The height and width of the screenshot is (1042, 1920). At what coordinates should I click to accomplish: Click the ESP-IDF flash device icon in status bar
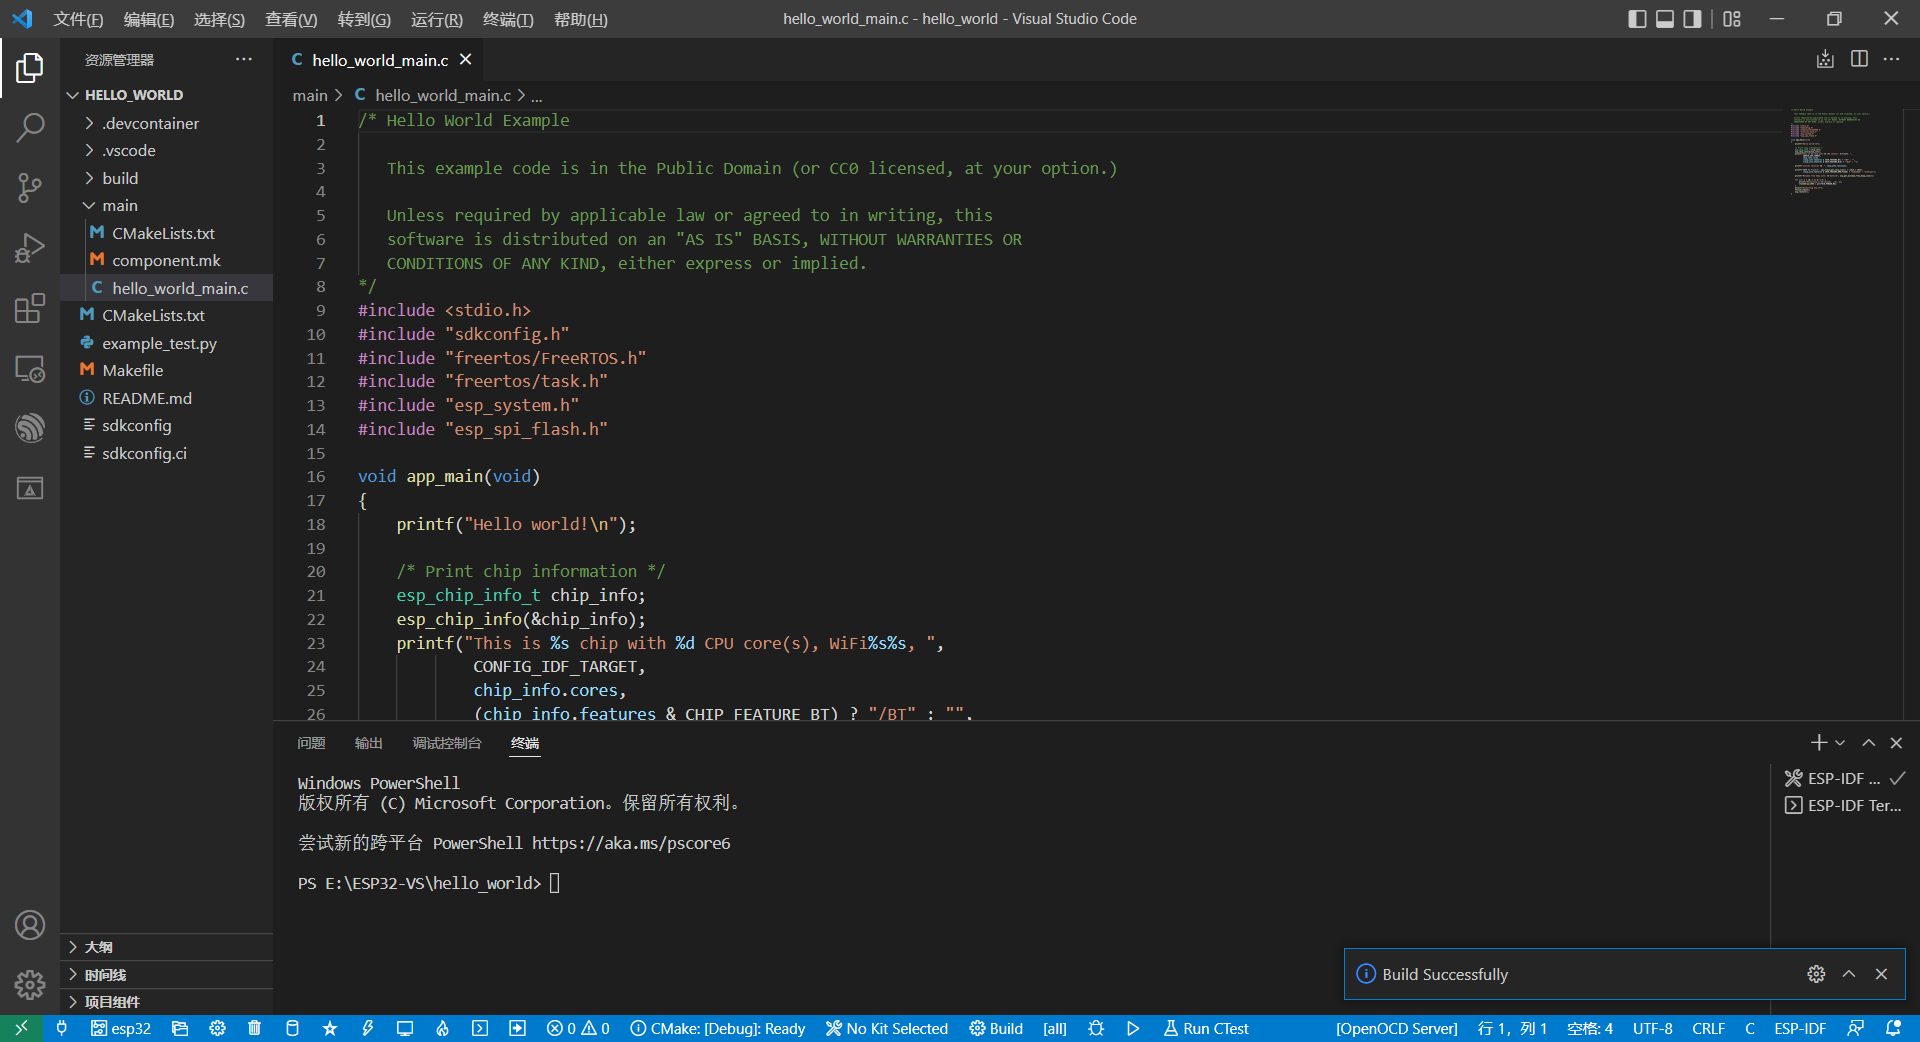point(367,1028)
